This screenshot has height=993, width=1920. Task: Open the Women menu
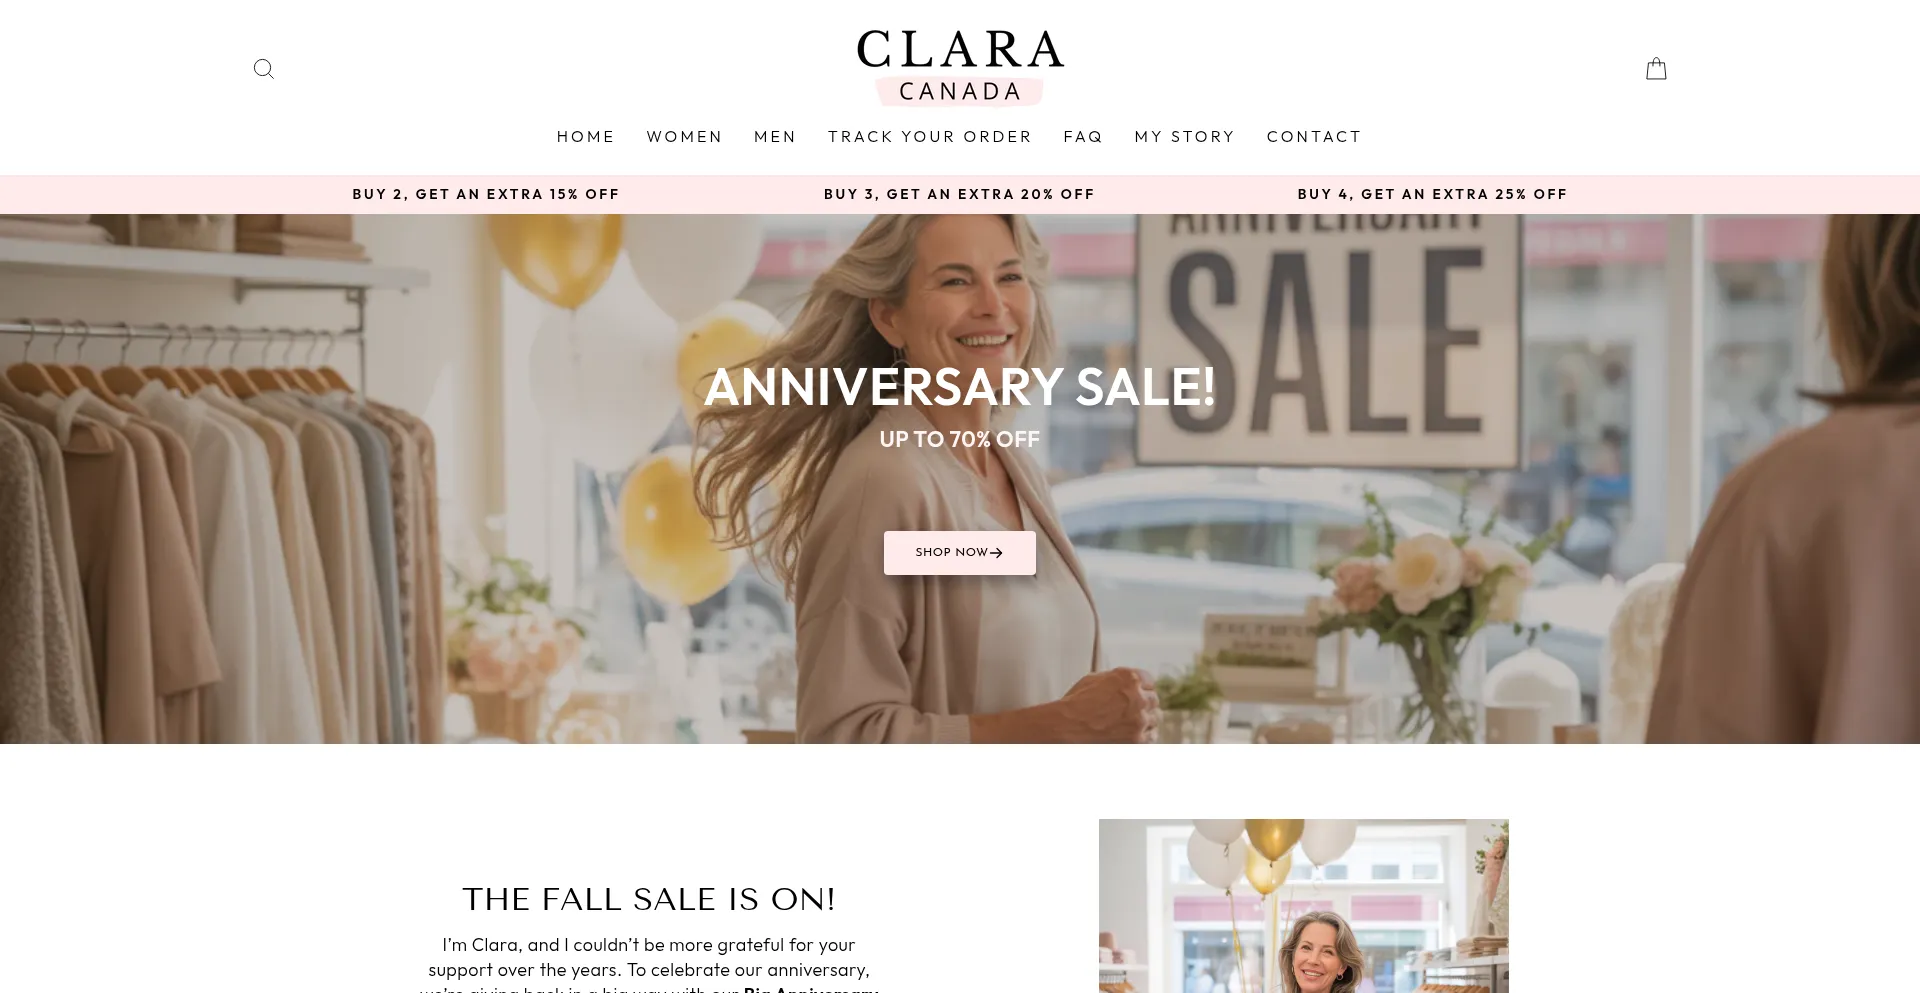point(684,137)
